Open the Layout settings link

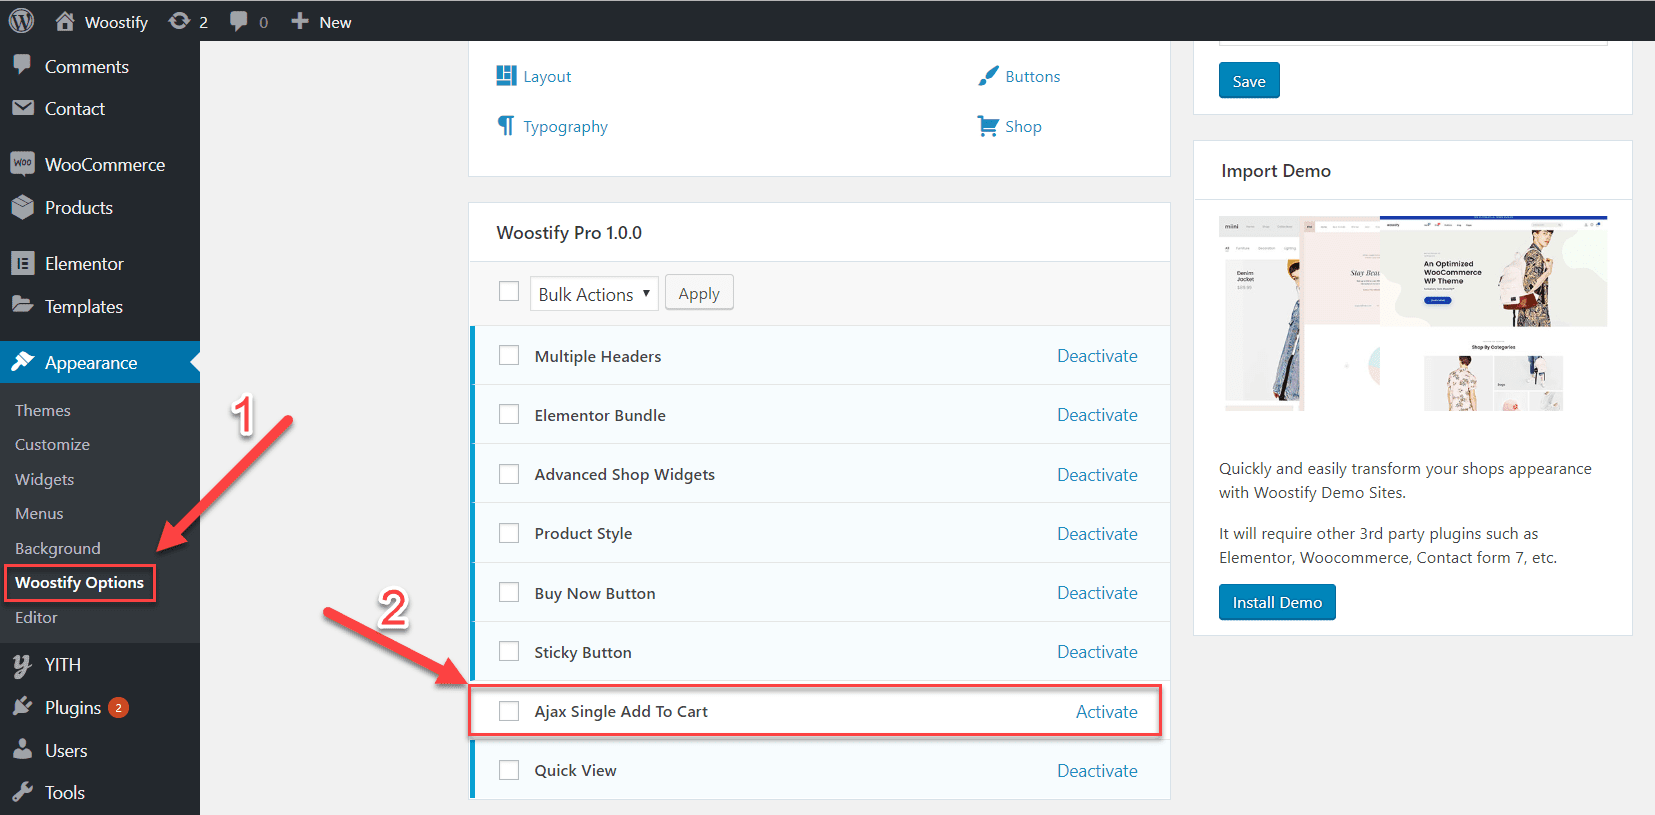547,76
